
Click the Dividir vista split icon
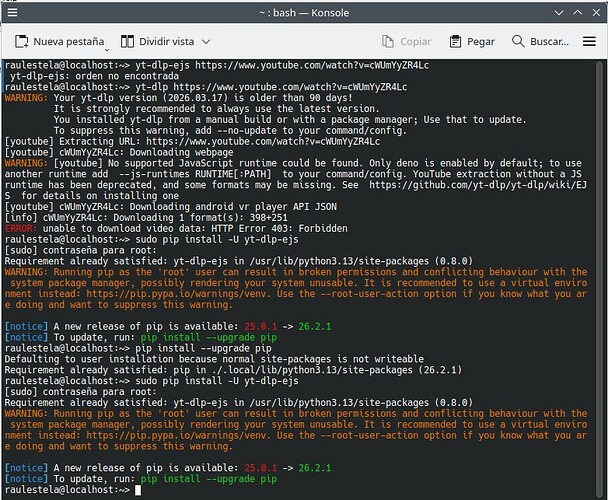point(127,42)
